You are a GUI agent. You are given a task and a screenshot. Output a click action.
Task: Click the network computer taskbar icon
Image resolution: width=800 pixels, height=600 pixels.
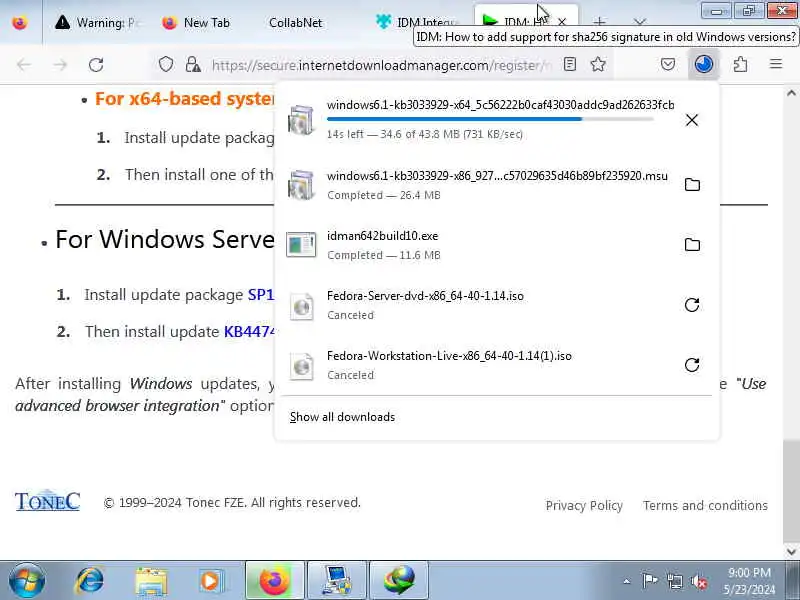[337, 580]
